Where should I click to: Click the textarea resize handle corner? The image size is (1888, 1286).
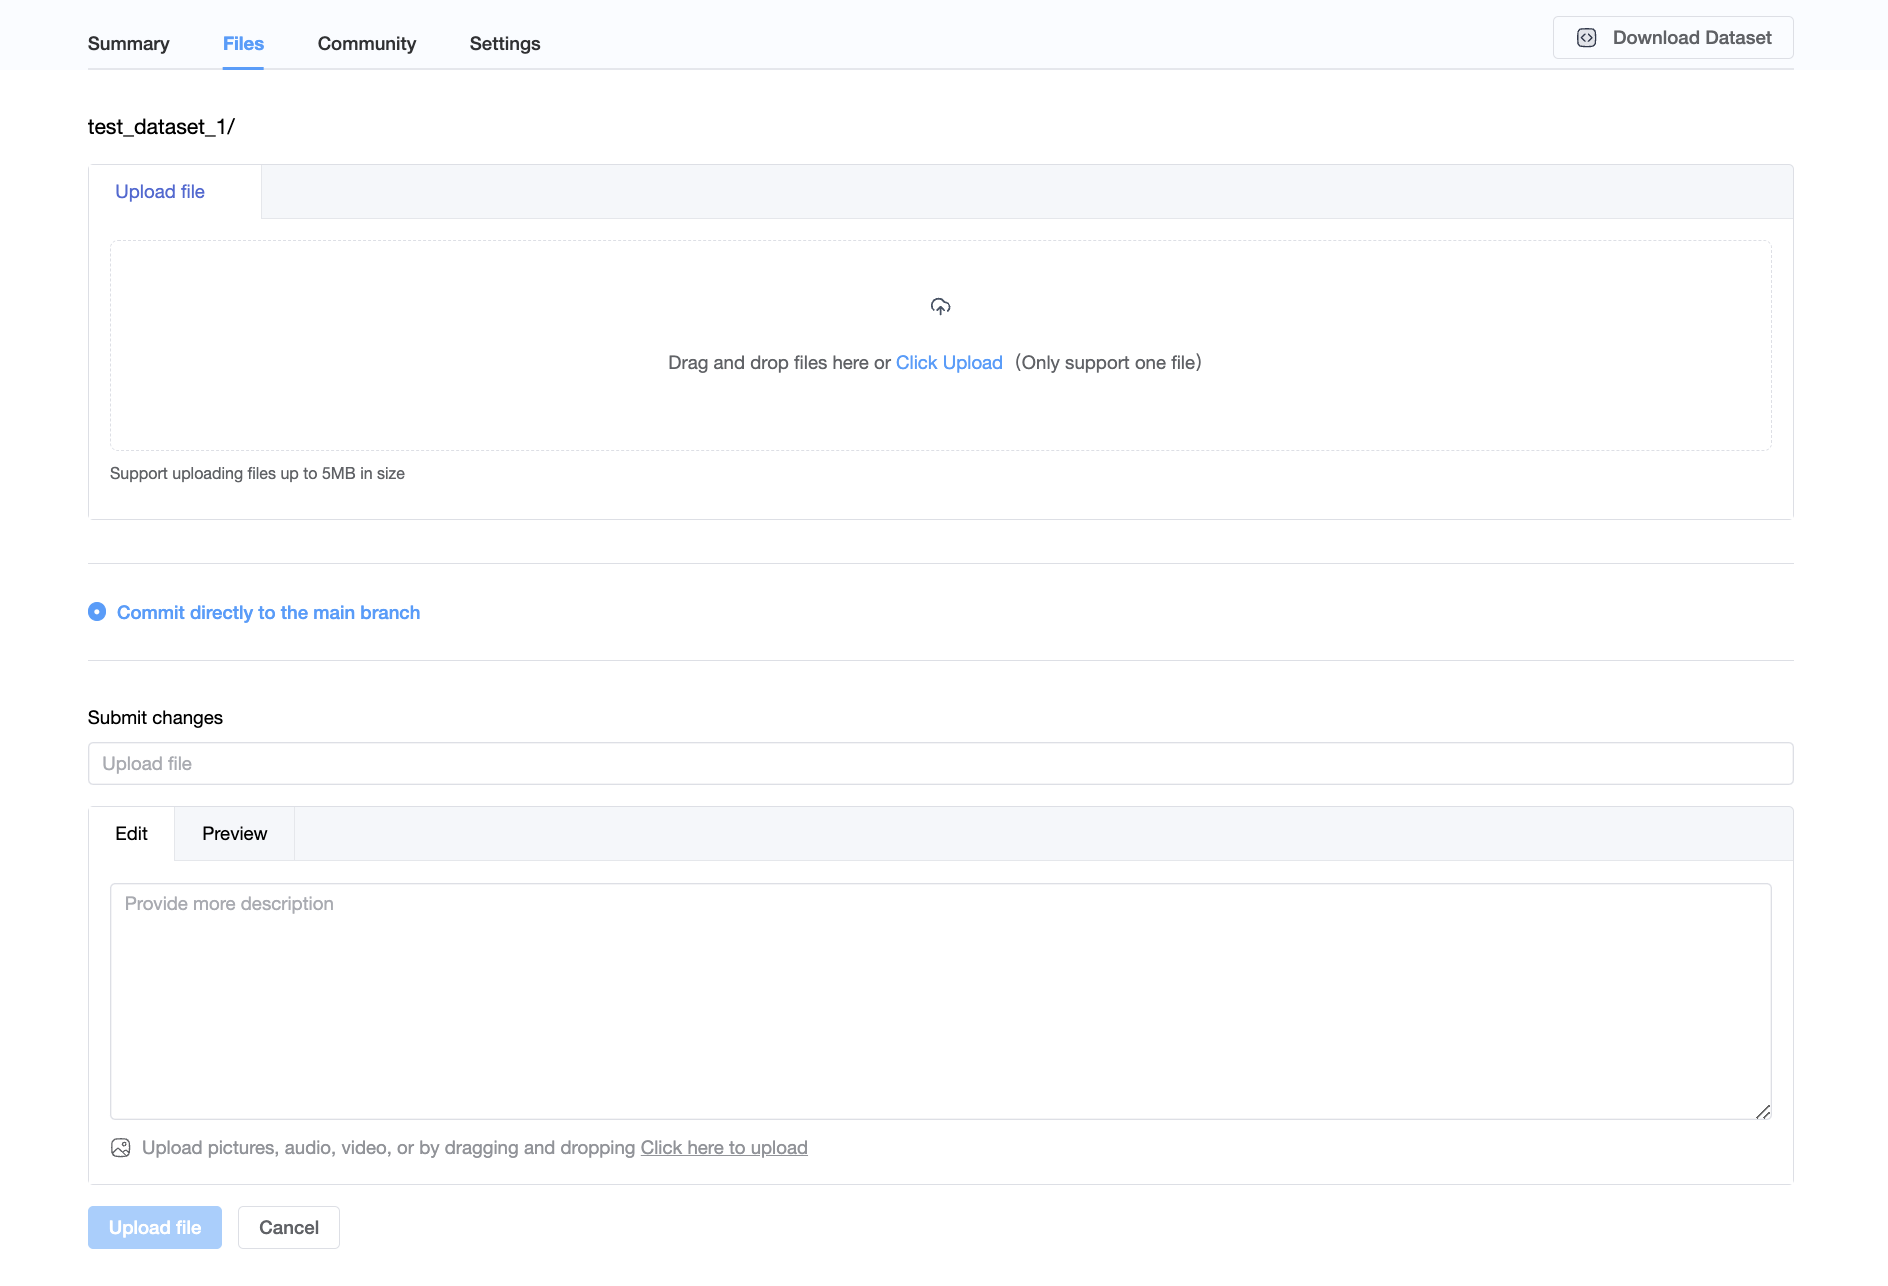click(x=1762, y=1111)
